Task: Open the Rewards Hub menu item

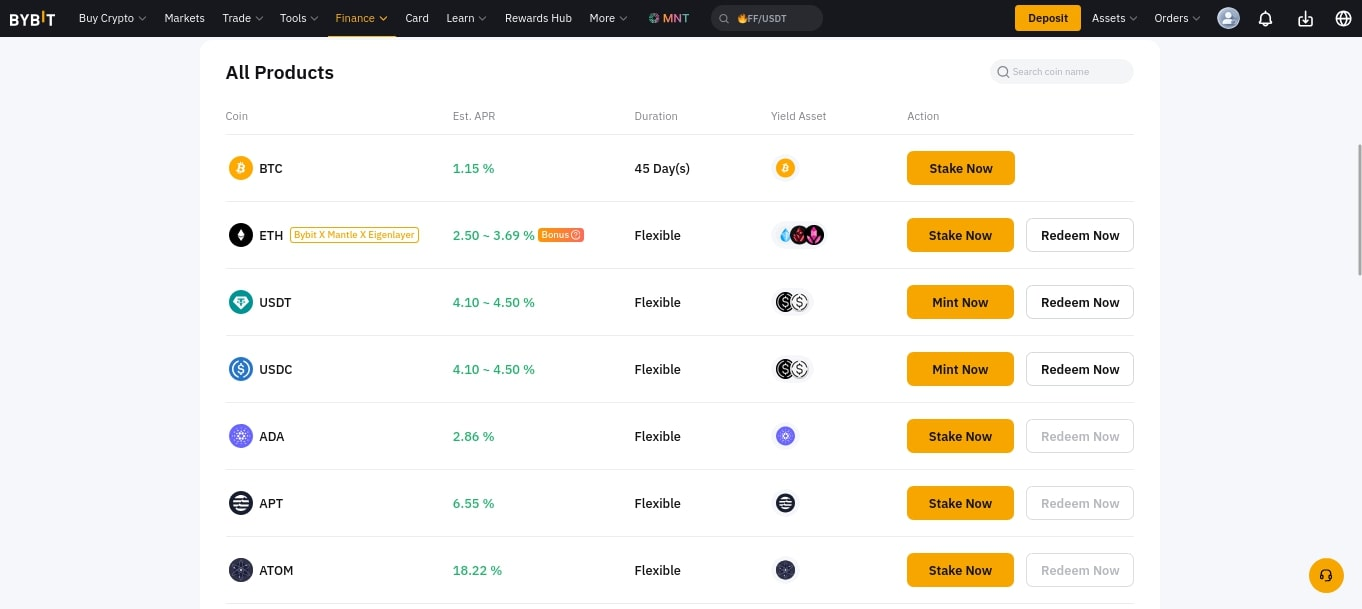Action: pyautogui.click(x=538, y=18)
